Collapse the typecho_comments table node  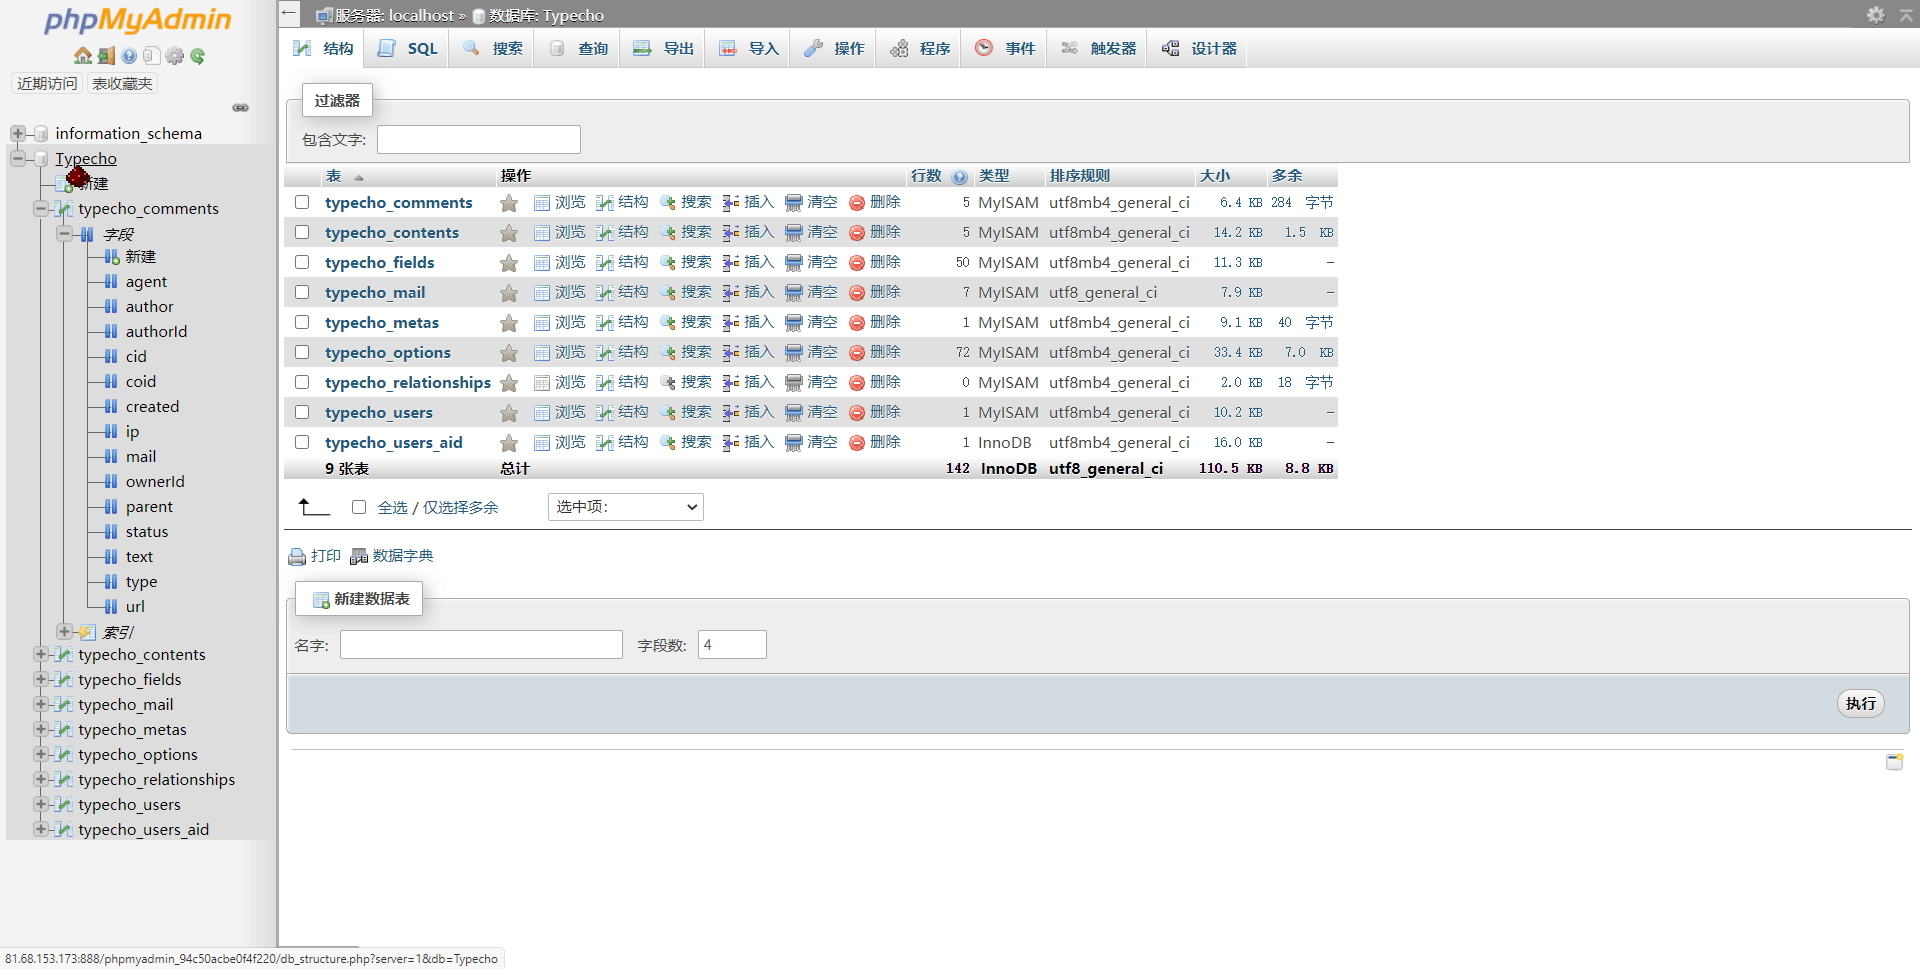41,208
